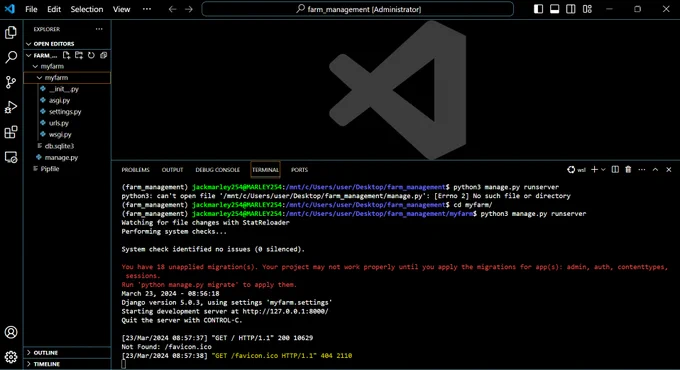Open the Manage gear icon

coord(11,357)
